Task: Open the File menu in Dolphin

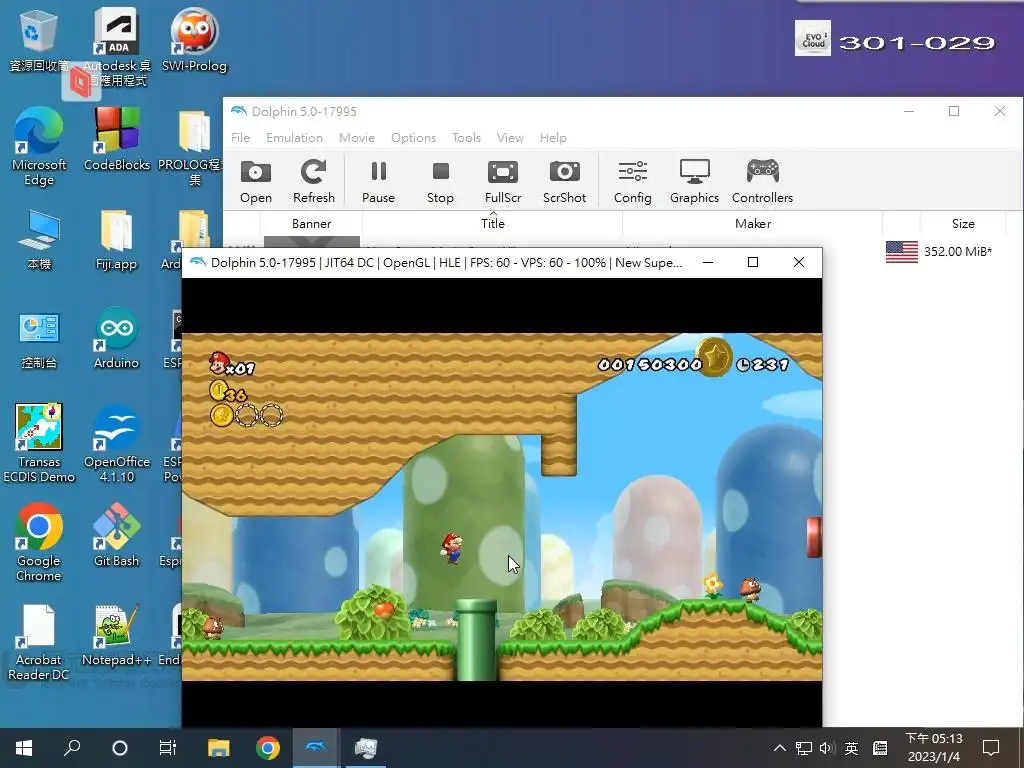Action: (240, 138)
